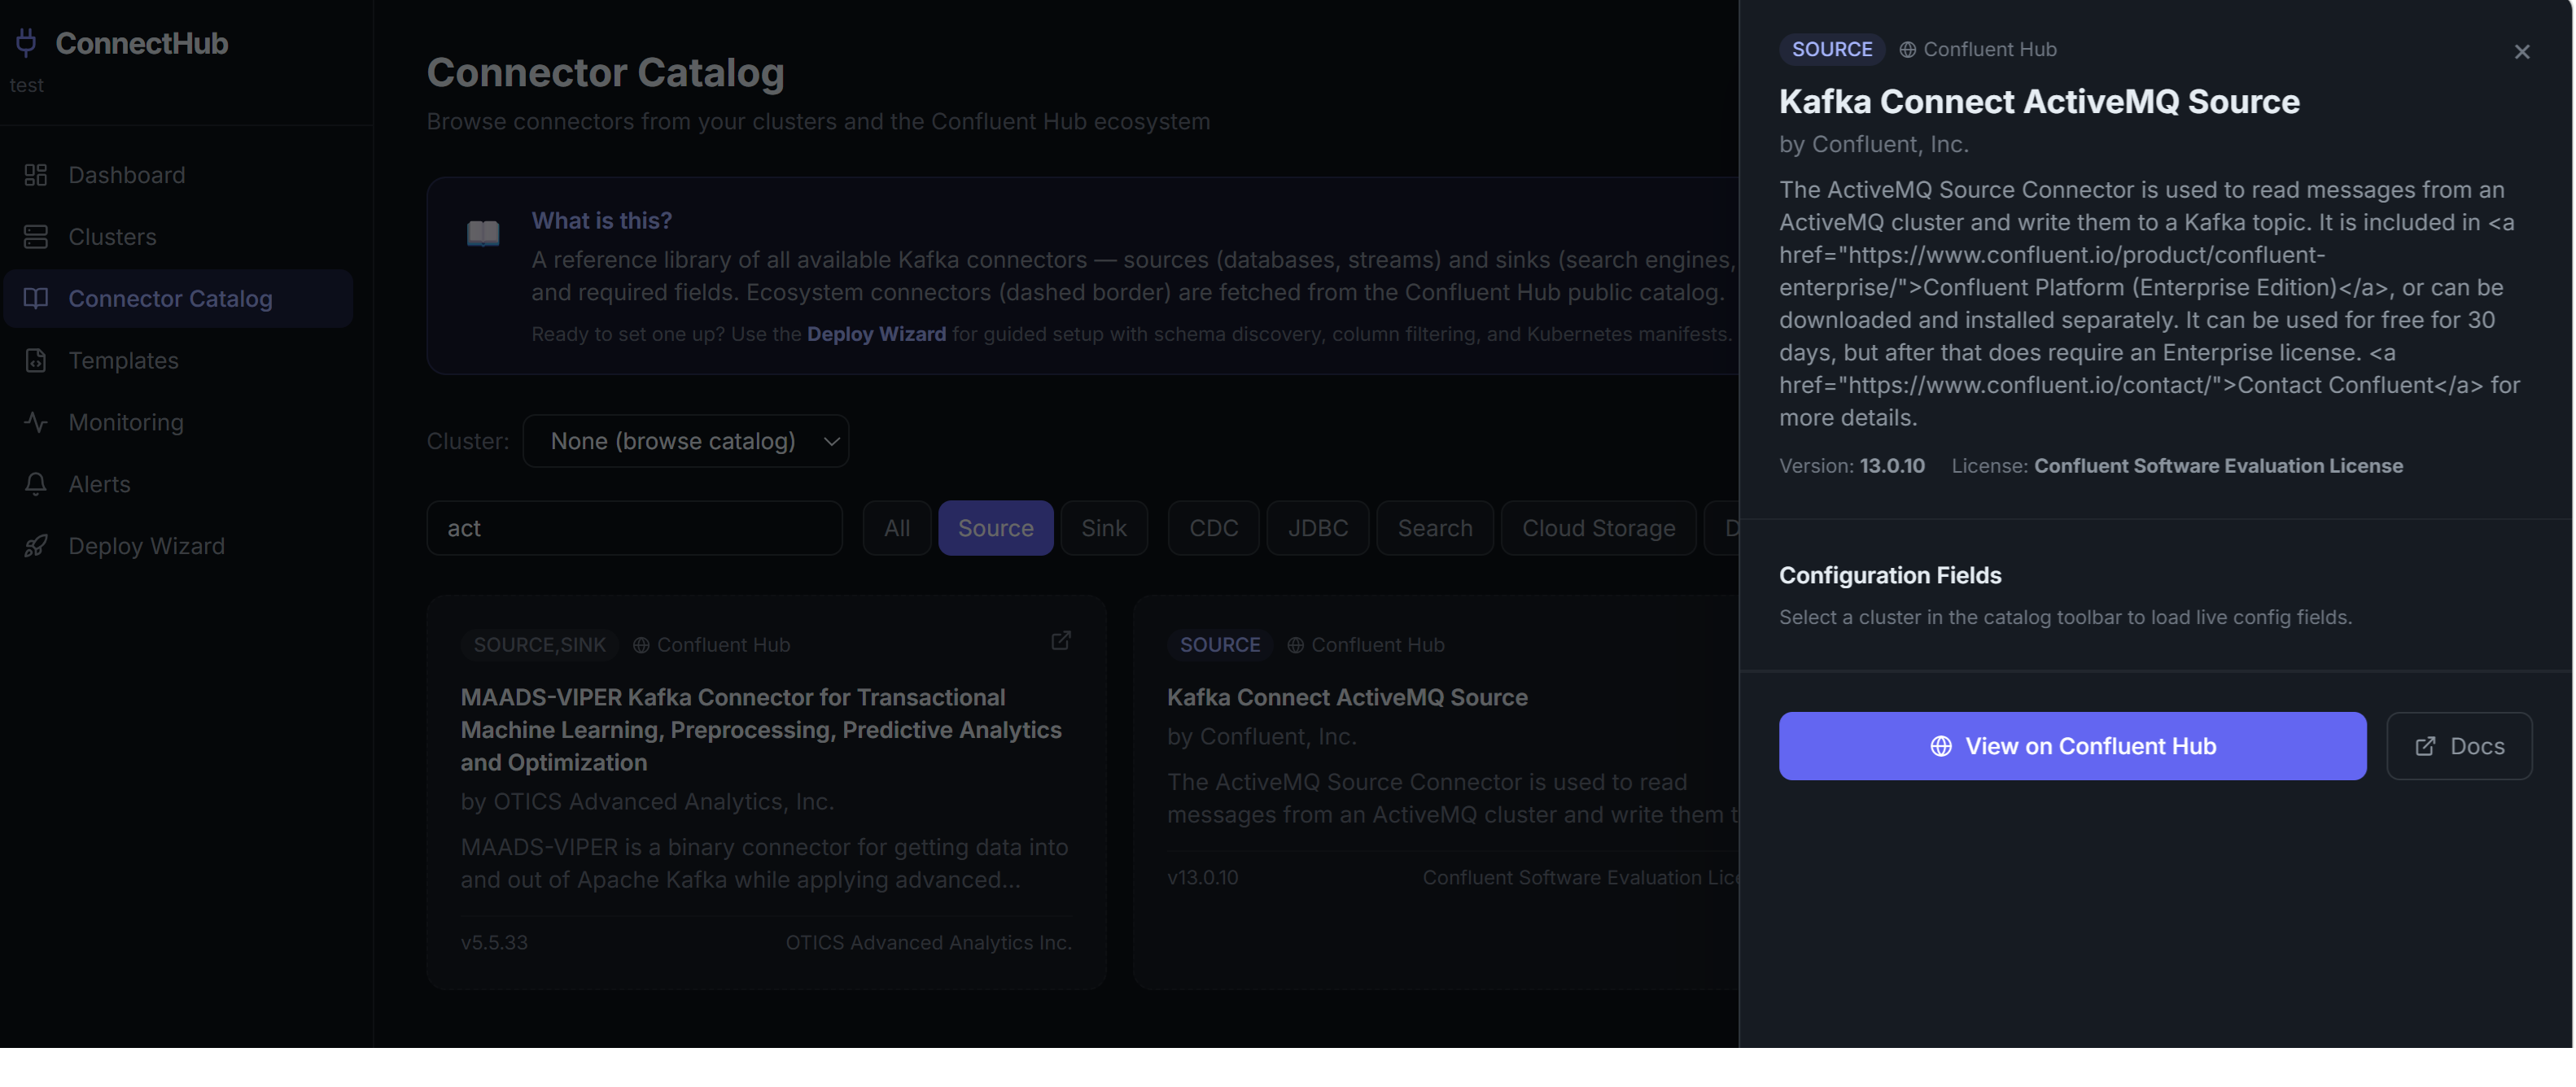Viewport: 2576px width, 1087px height.
Task: Click the Deploy Wizard rocket icon
Action: 36,546
